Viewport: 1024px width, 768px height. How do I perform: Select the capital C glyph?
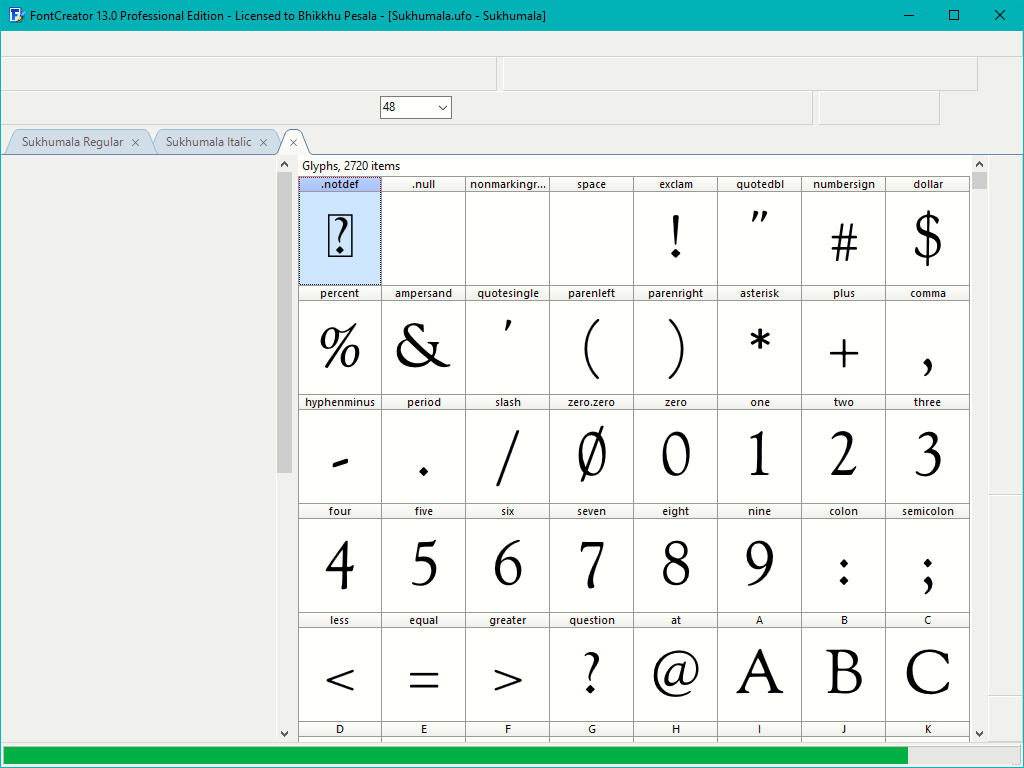[927, 667]
